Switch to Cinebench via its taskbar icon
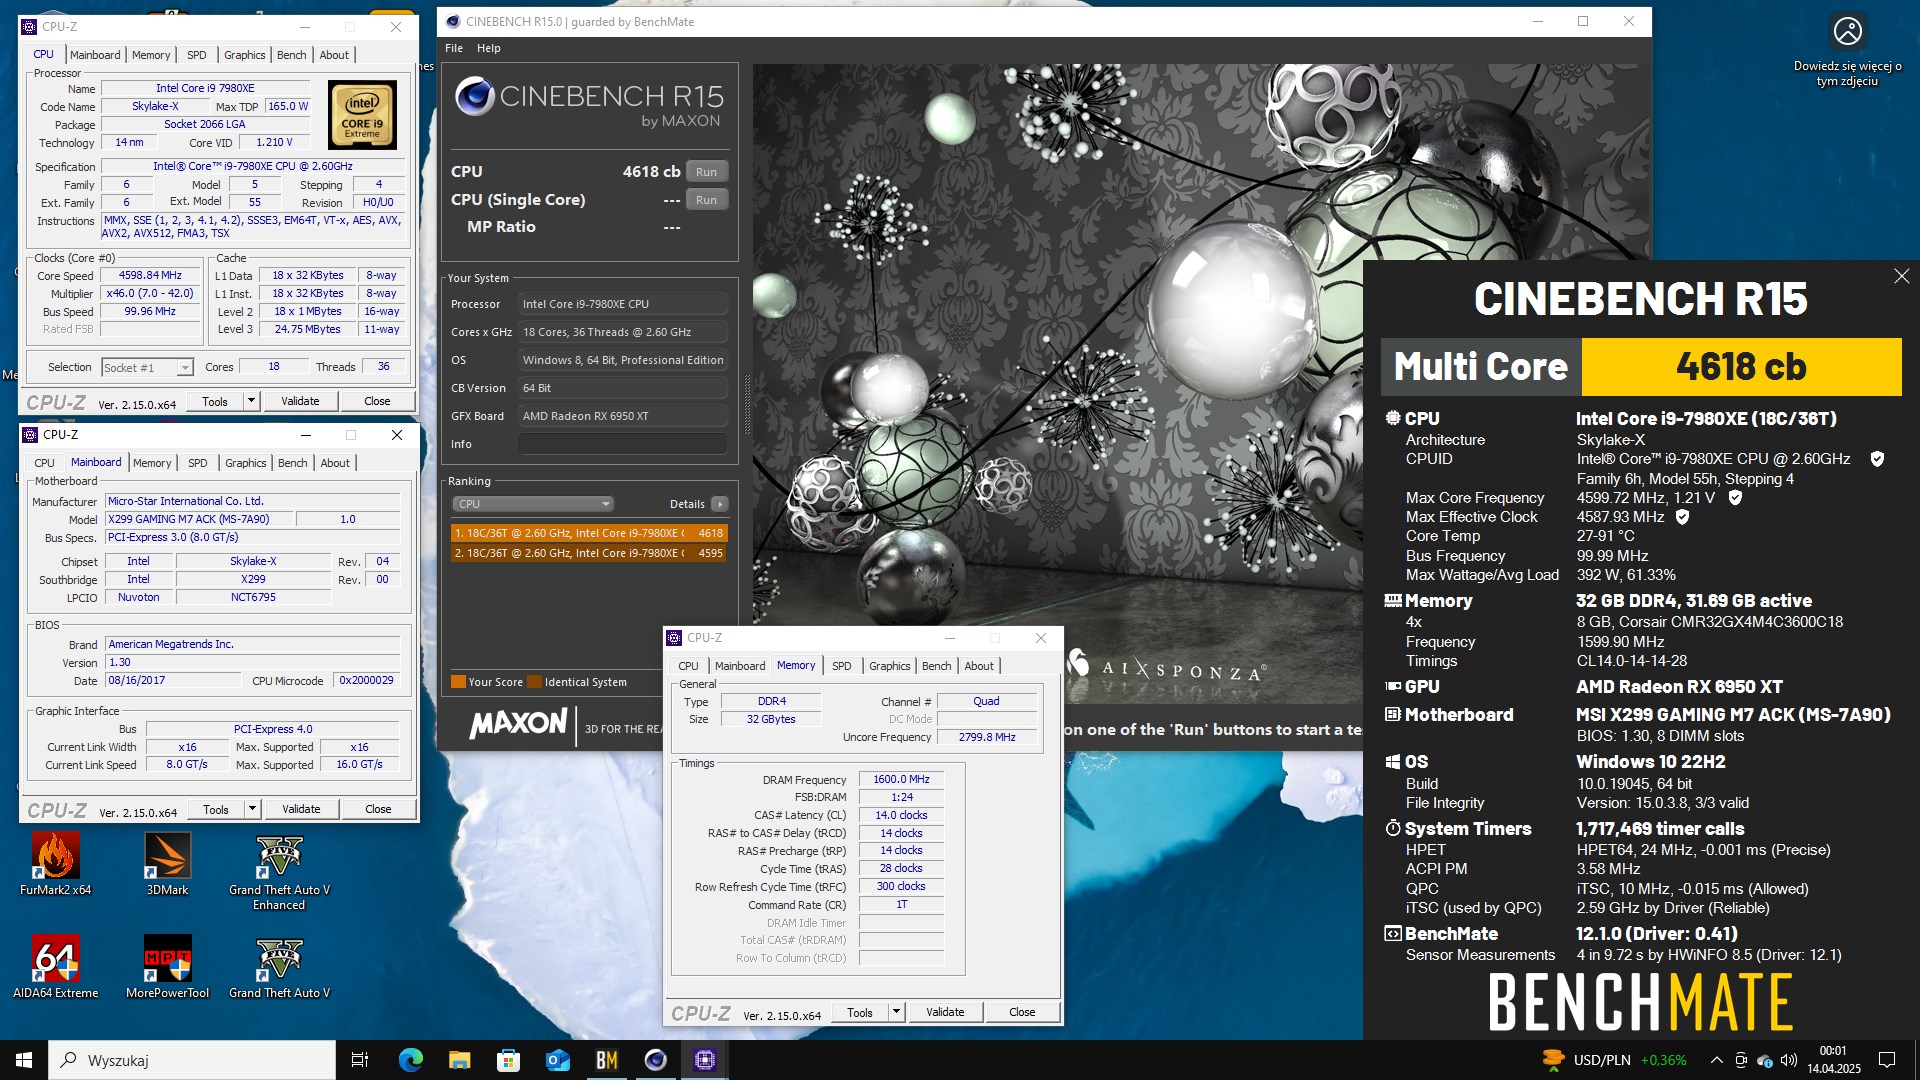The image size is (1920, 1080). [655, 1060]
